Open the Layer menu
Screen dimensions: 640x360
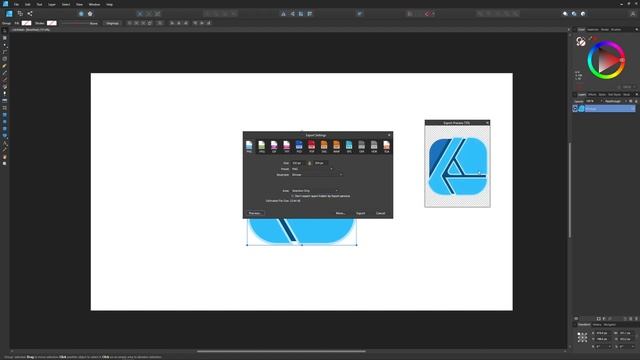coord(52,4)
